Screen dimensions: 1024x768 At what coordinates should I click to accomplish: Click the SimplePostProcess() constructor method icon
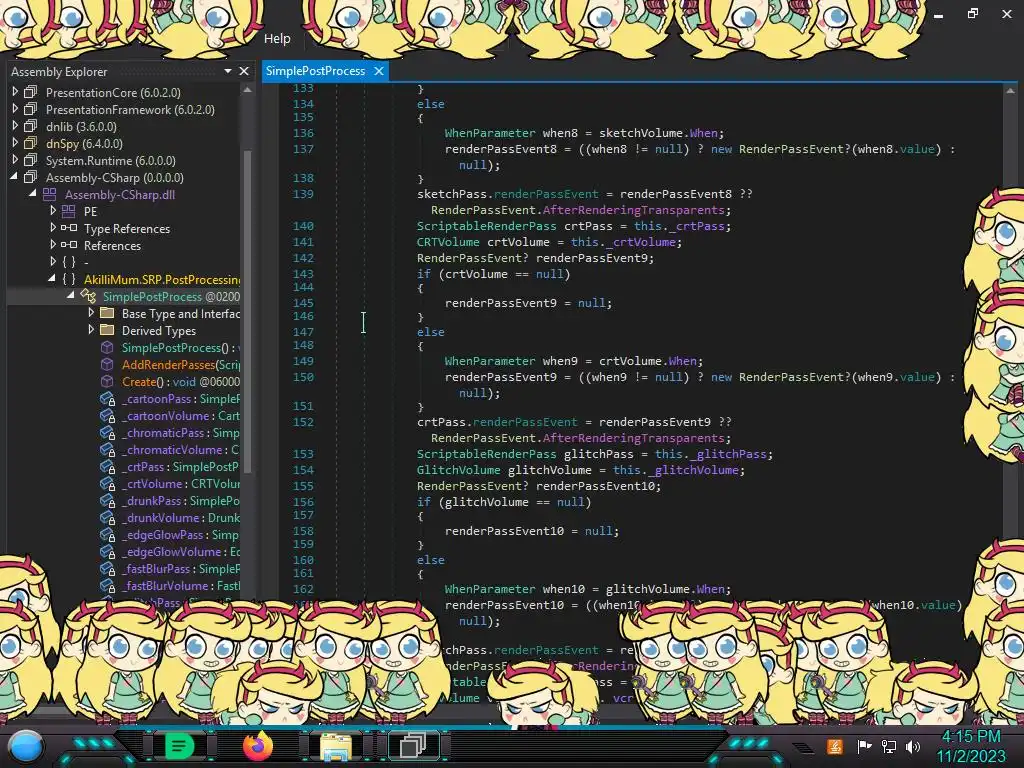tap(107, 347)
